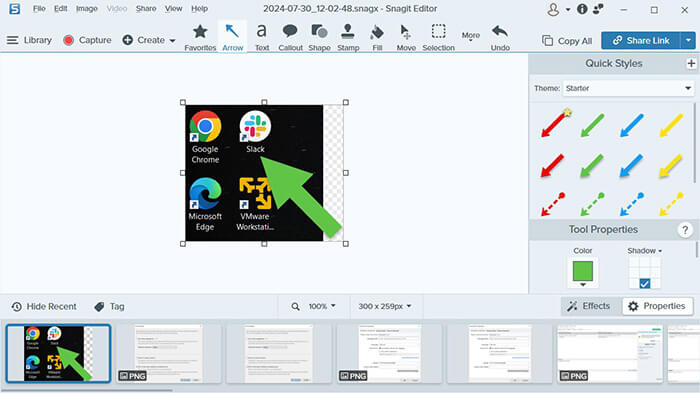
Task: Open the More tools dropdown
Action: coord(471,36)
